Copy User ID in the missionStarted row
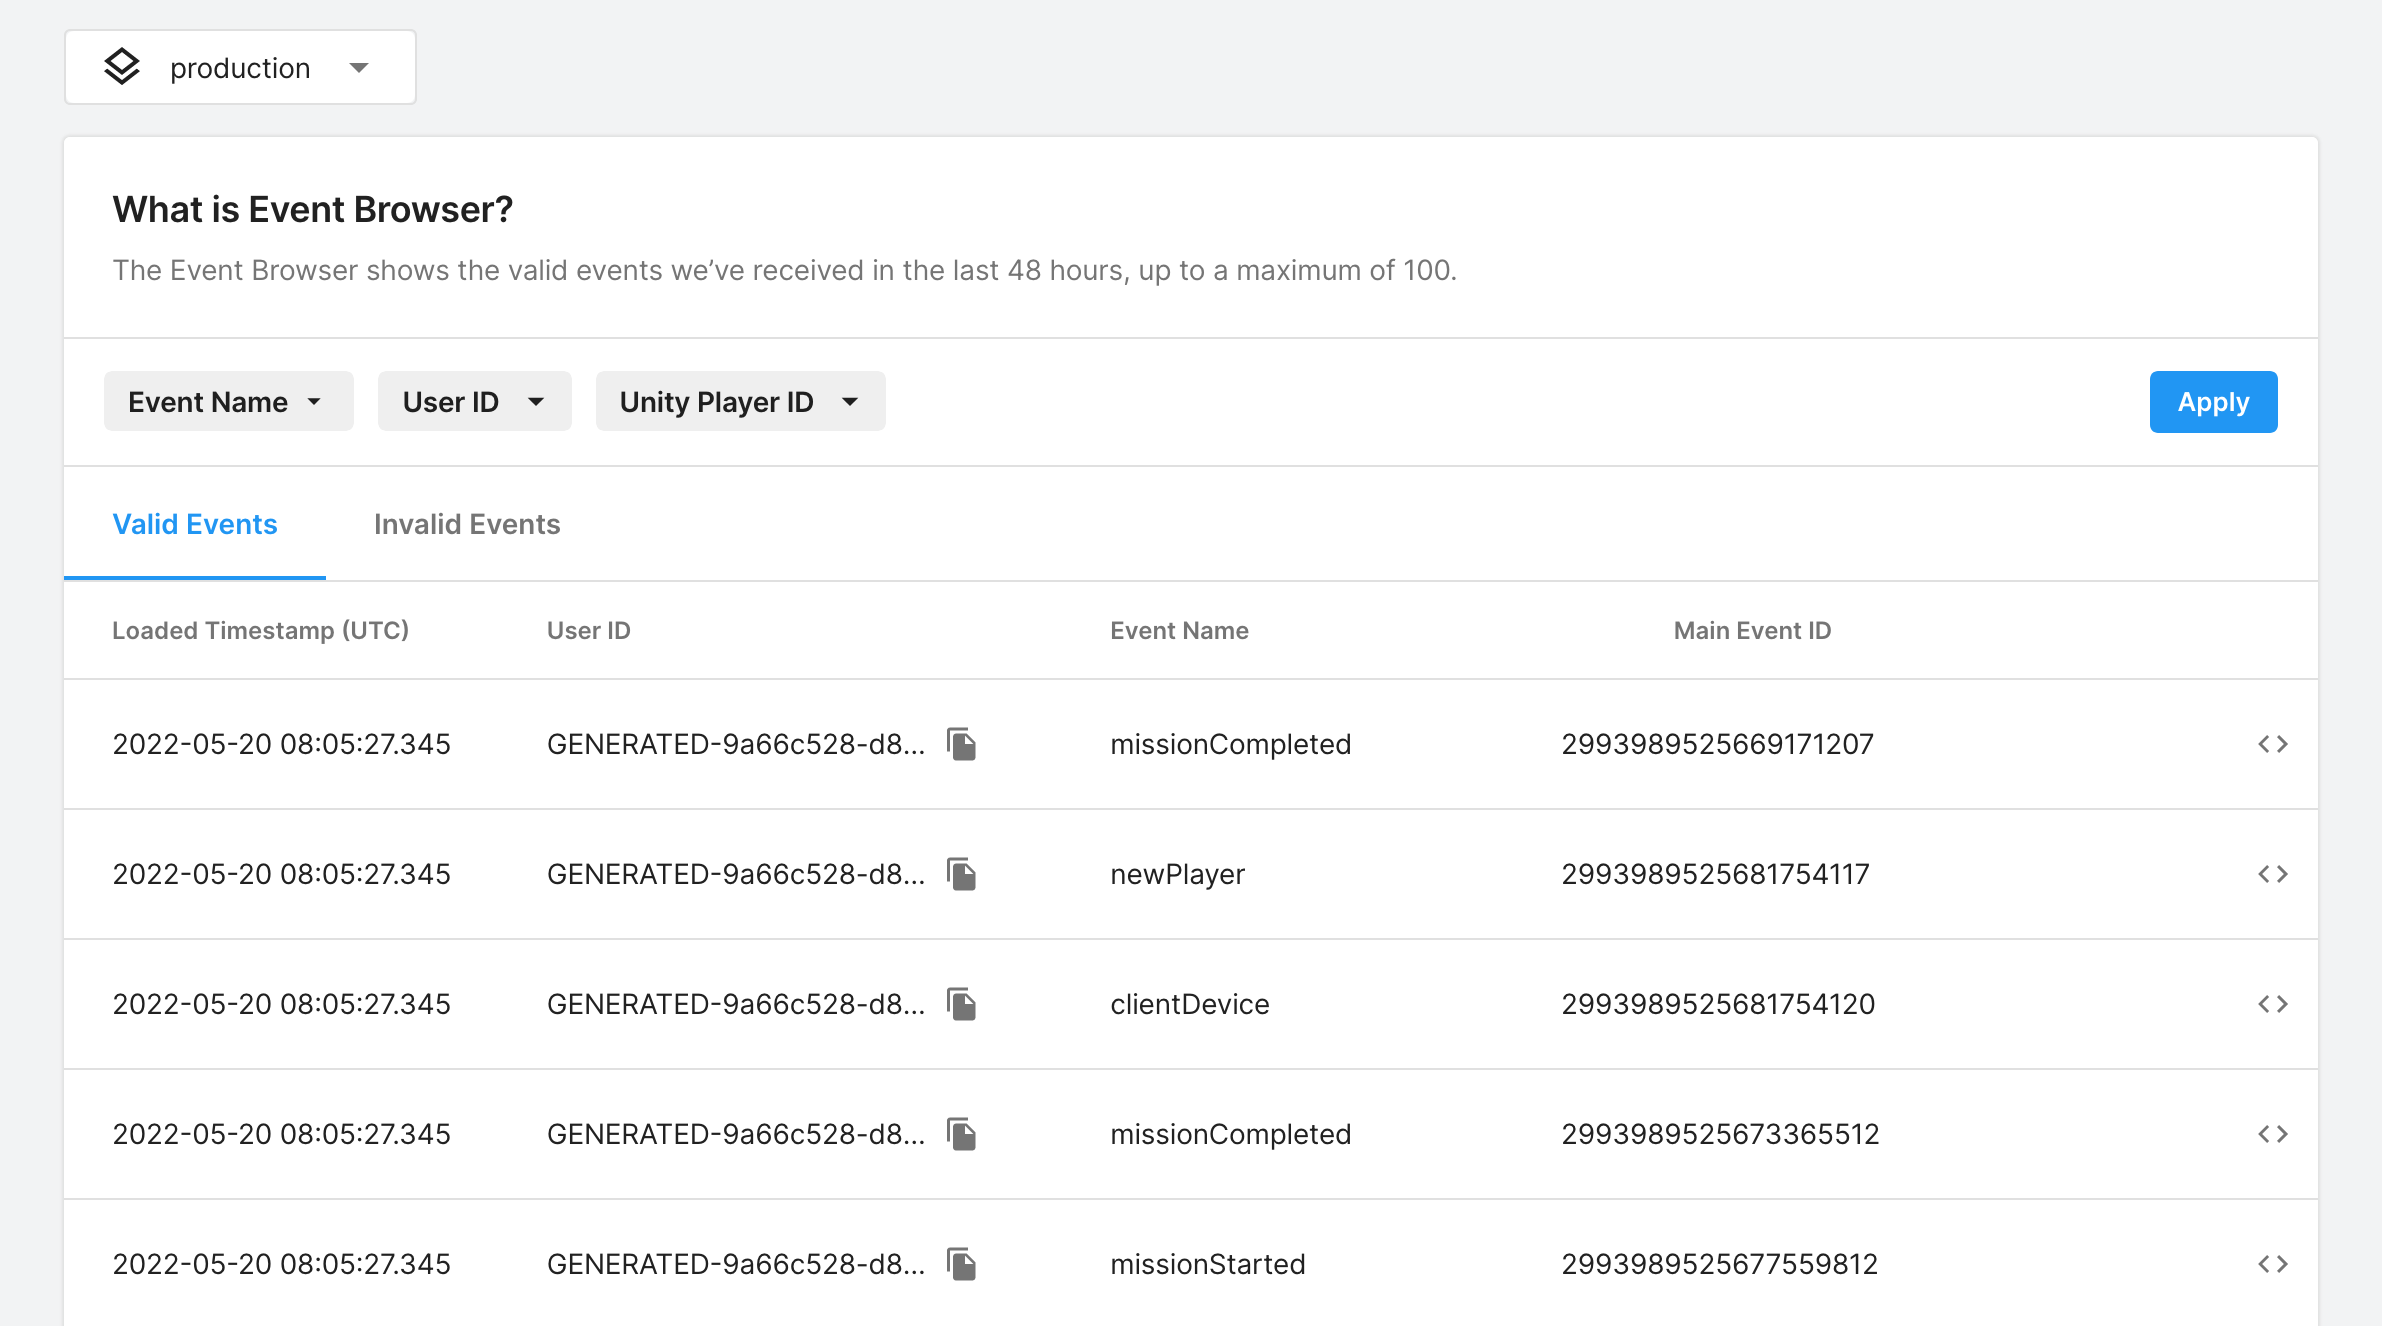This screenshot has height=1326, width=2382. tap(961, 1264)
